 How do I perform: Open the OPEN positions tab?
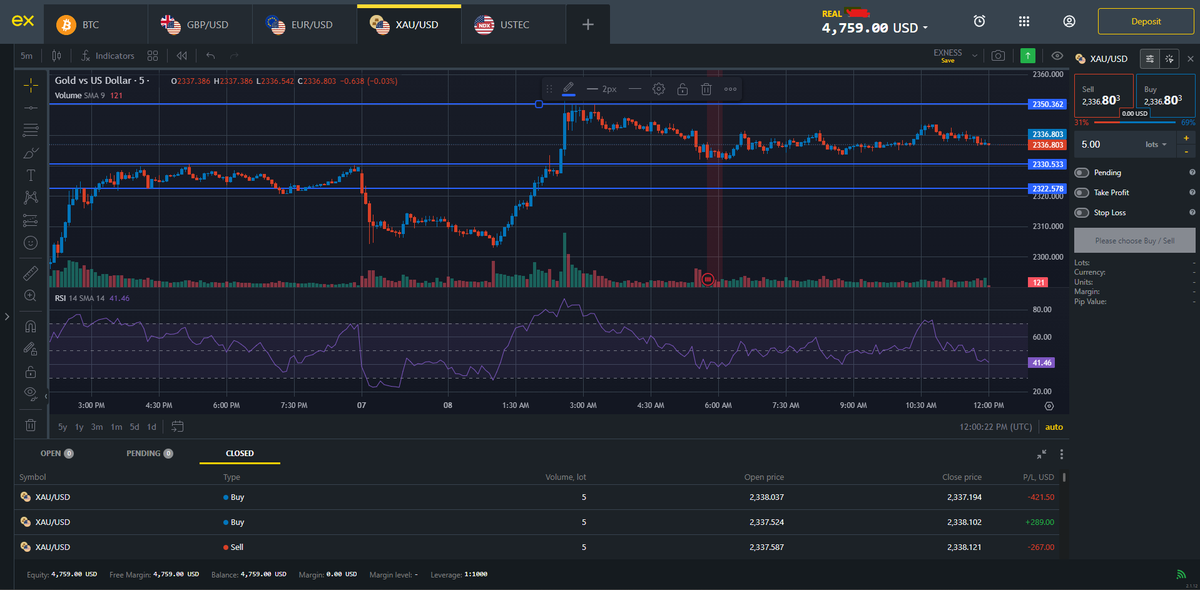pyautogui.click(x=57, y=453)
